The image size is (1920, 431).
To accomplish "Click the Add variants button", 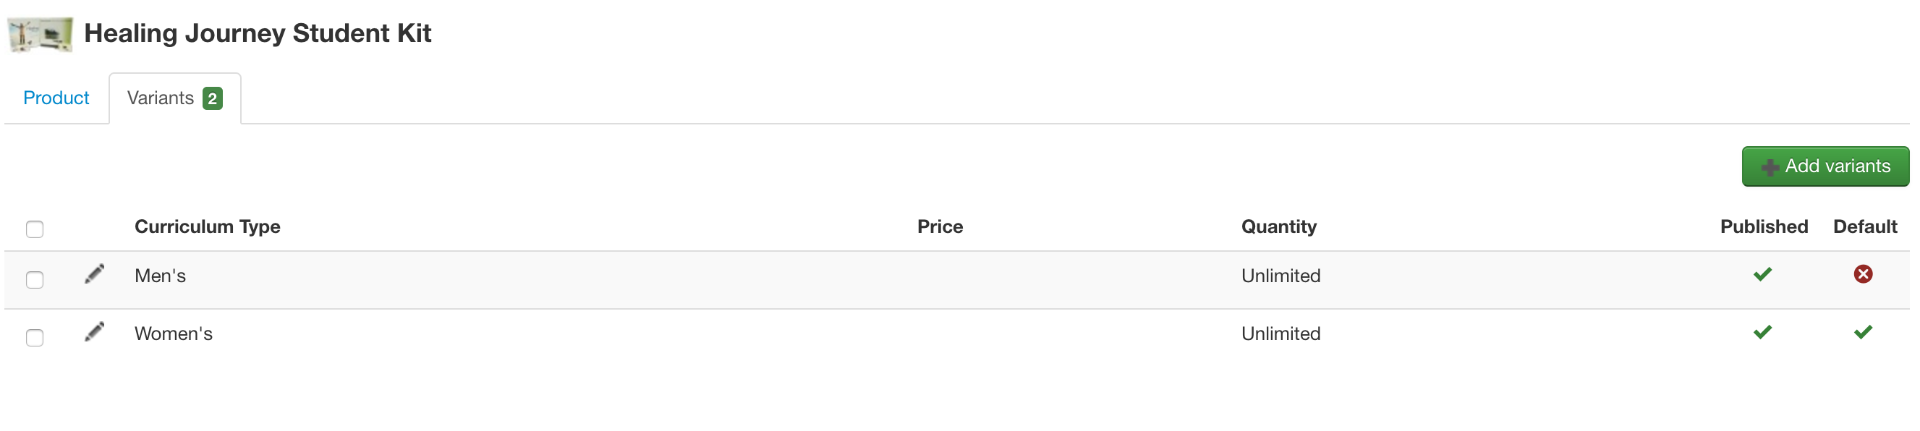I will (x=1825, y=166).
